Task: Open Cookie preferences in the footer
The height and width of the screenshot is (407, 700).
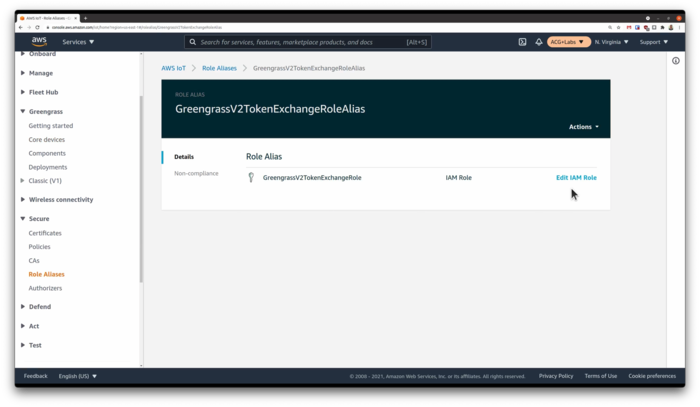Action: 652,376
